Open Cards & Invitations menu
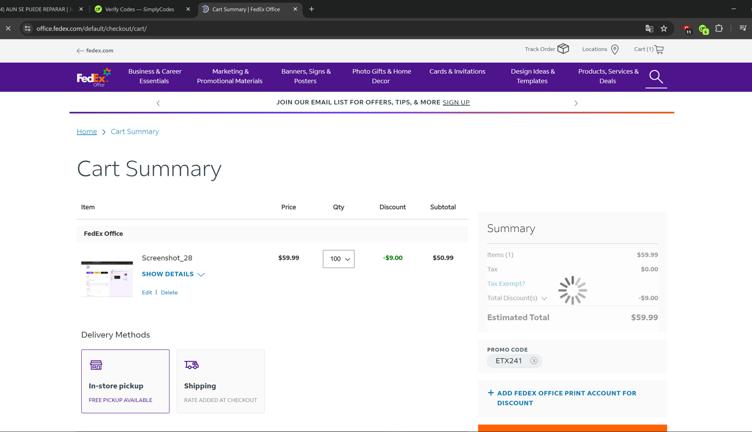The width and height of the screenshot is (752, 432). (x=457, y=71)
